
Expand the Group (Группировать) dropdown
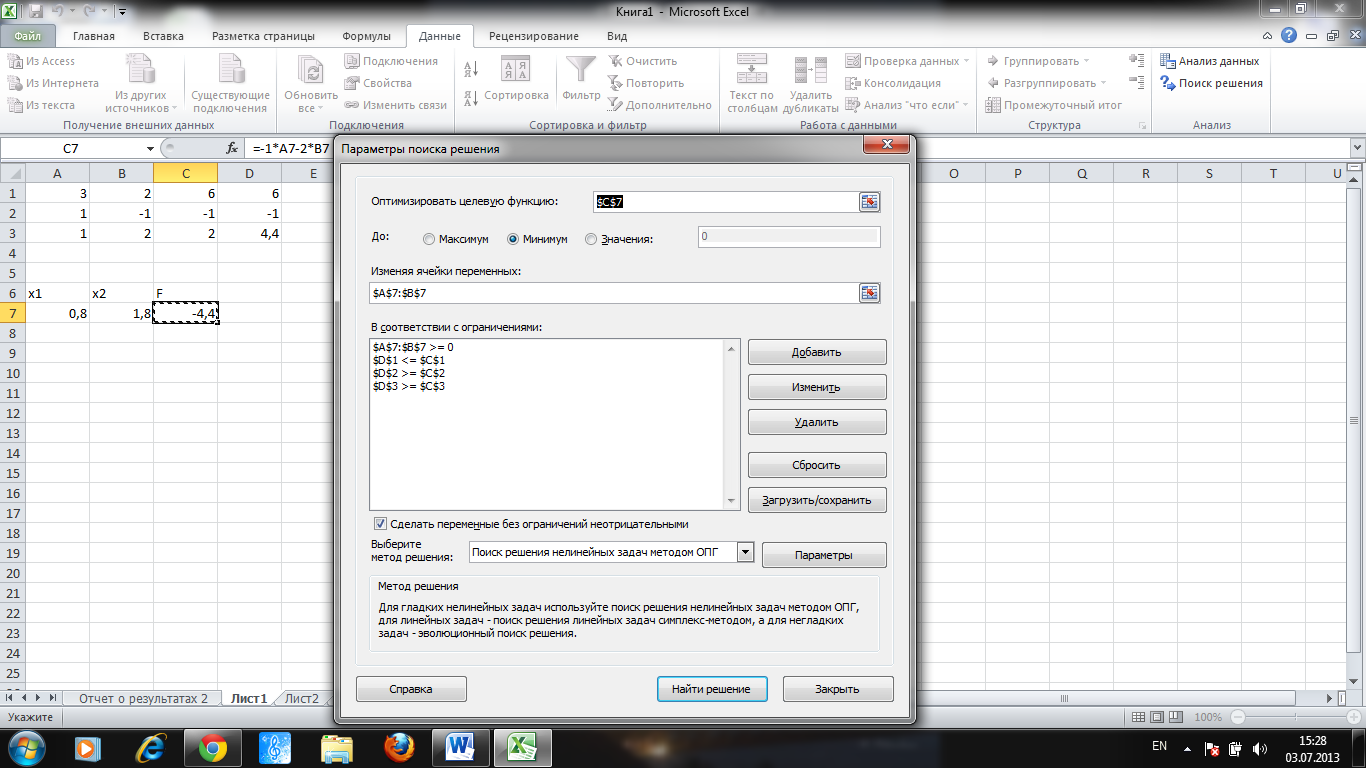tap(1086, 61)
